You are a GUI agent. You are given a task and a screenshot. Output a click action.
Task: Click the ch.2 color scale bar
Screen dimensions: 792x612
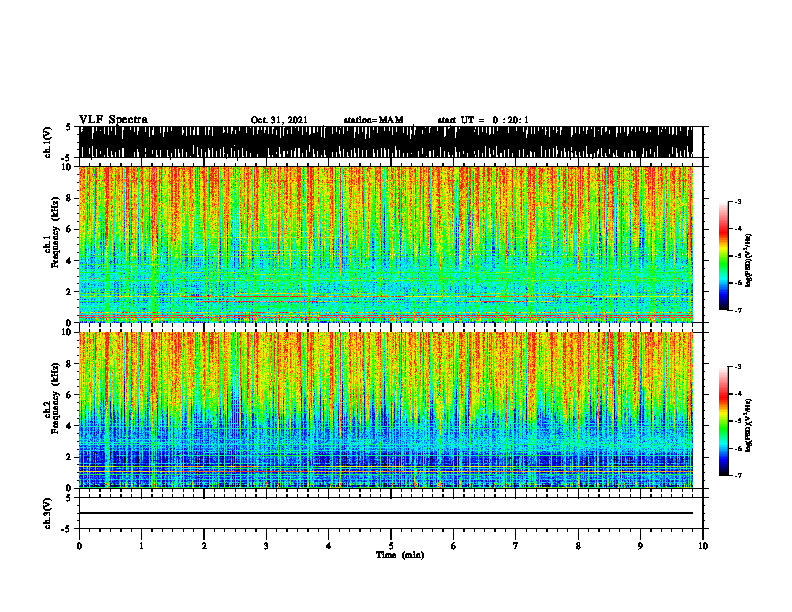coord(723,421)
